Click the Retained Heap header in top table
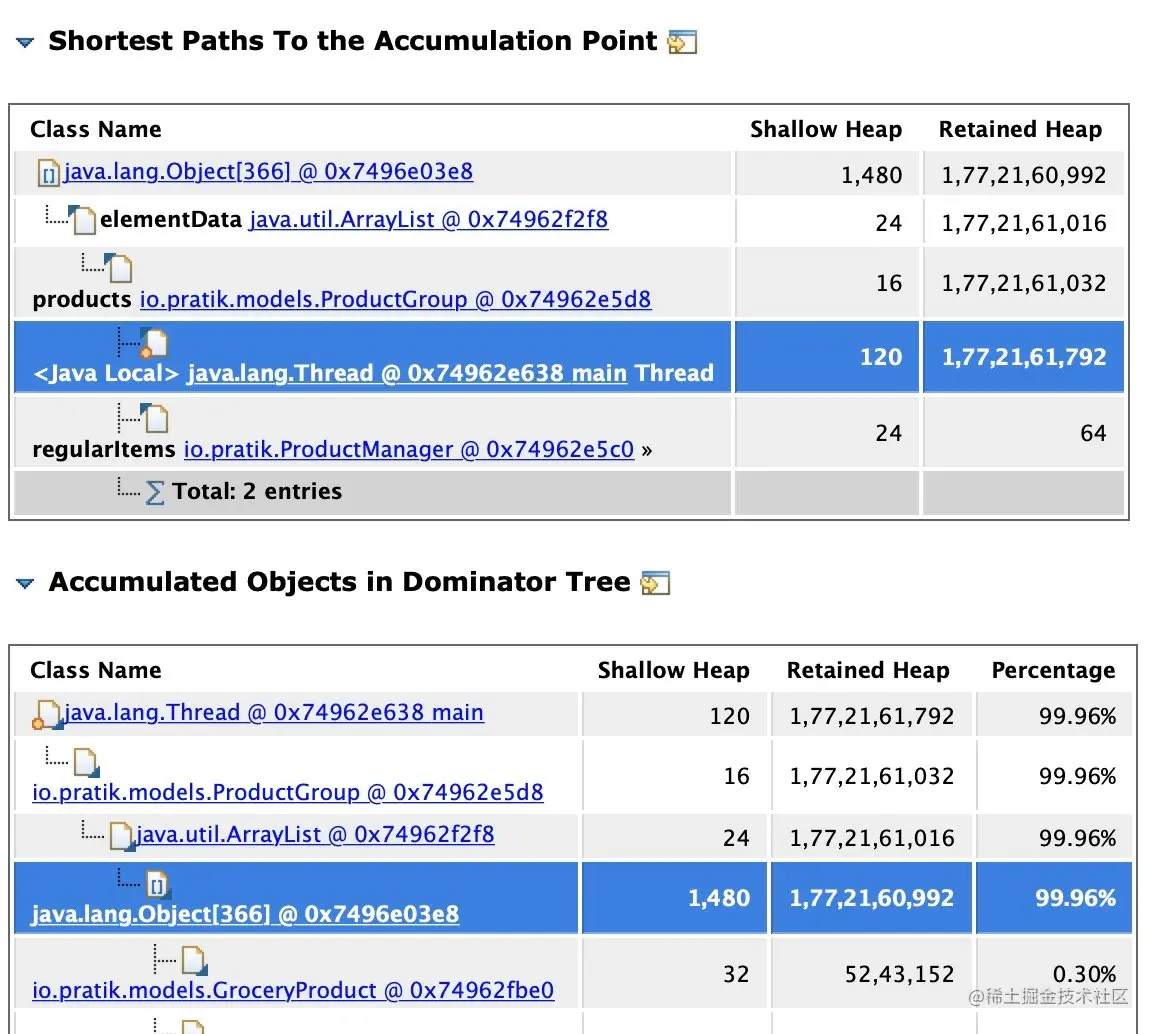1156x1034 pixels. click(x=1020, y=130)
